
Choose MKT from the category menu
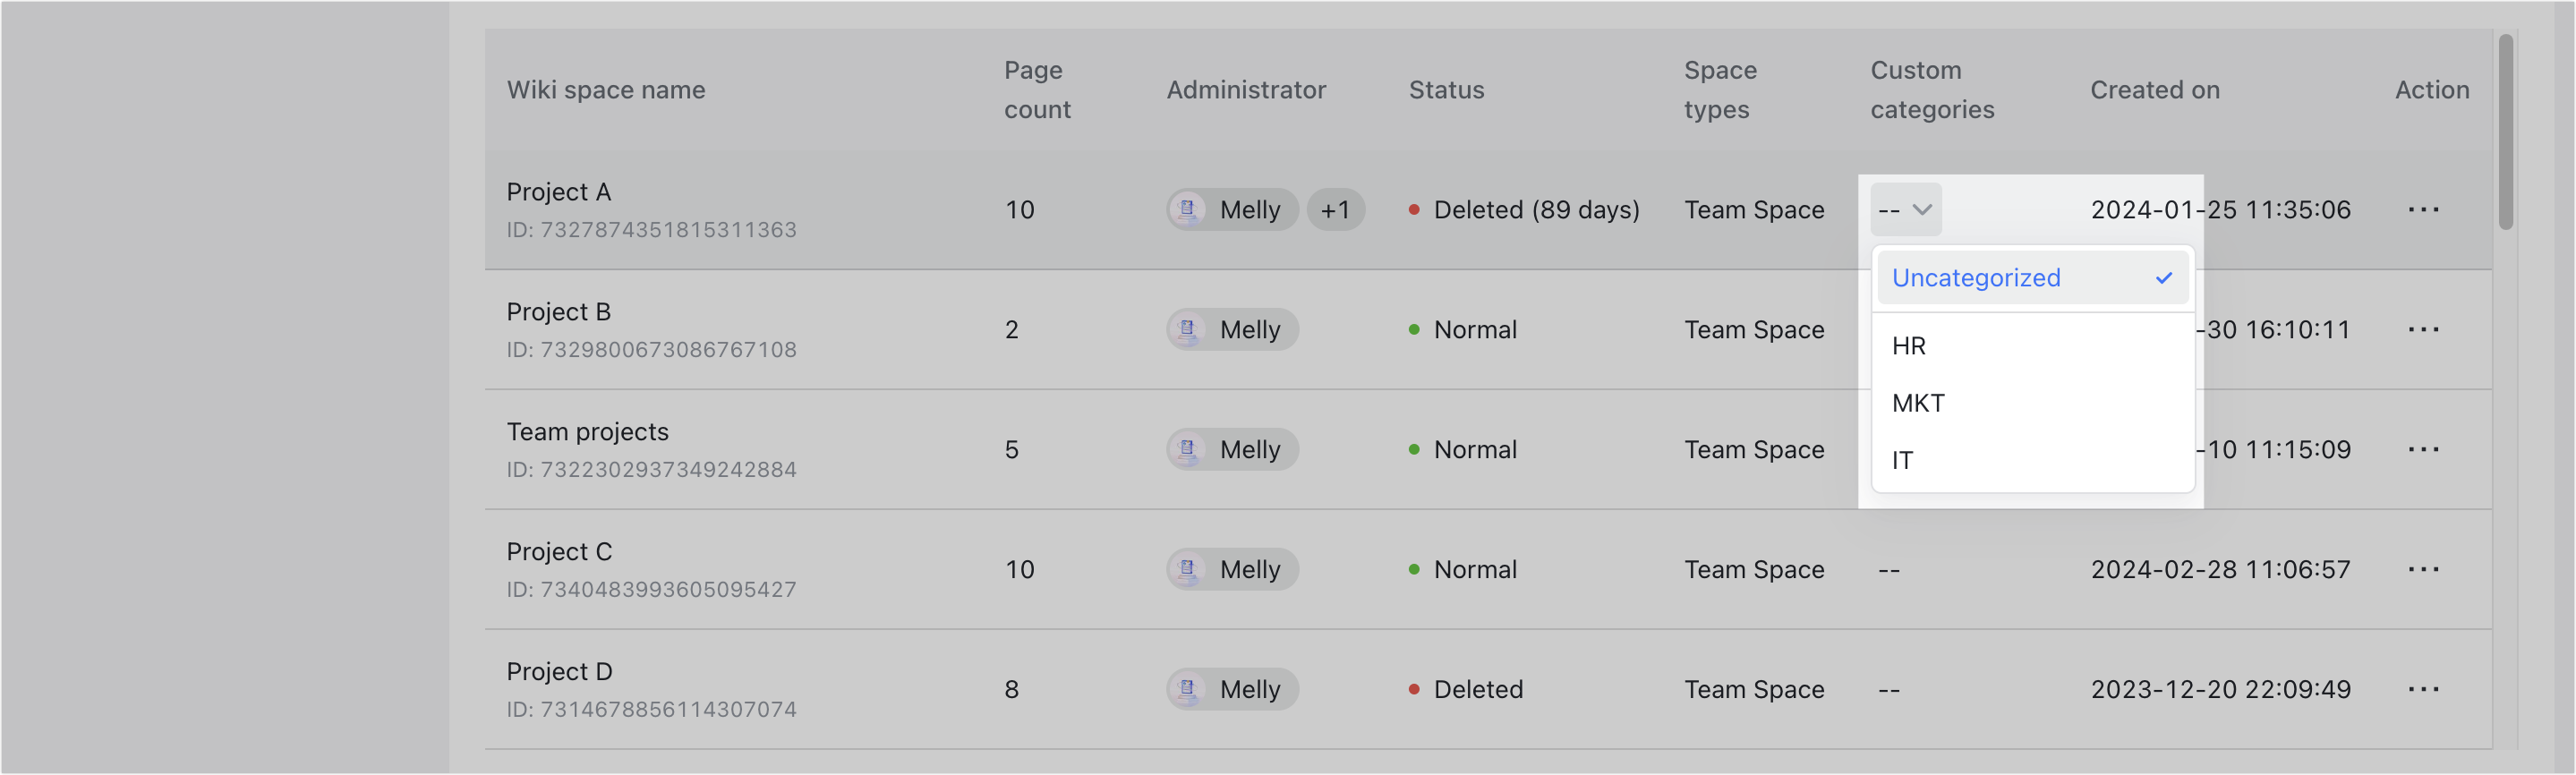tap(1918, 402)
